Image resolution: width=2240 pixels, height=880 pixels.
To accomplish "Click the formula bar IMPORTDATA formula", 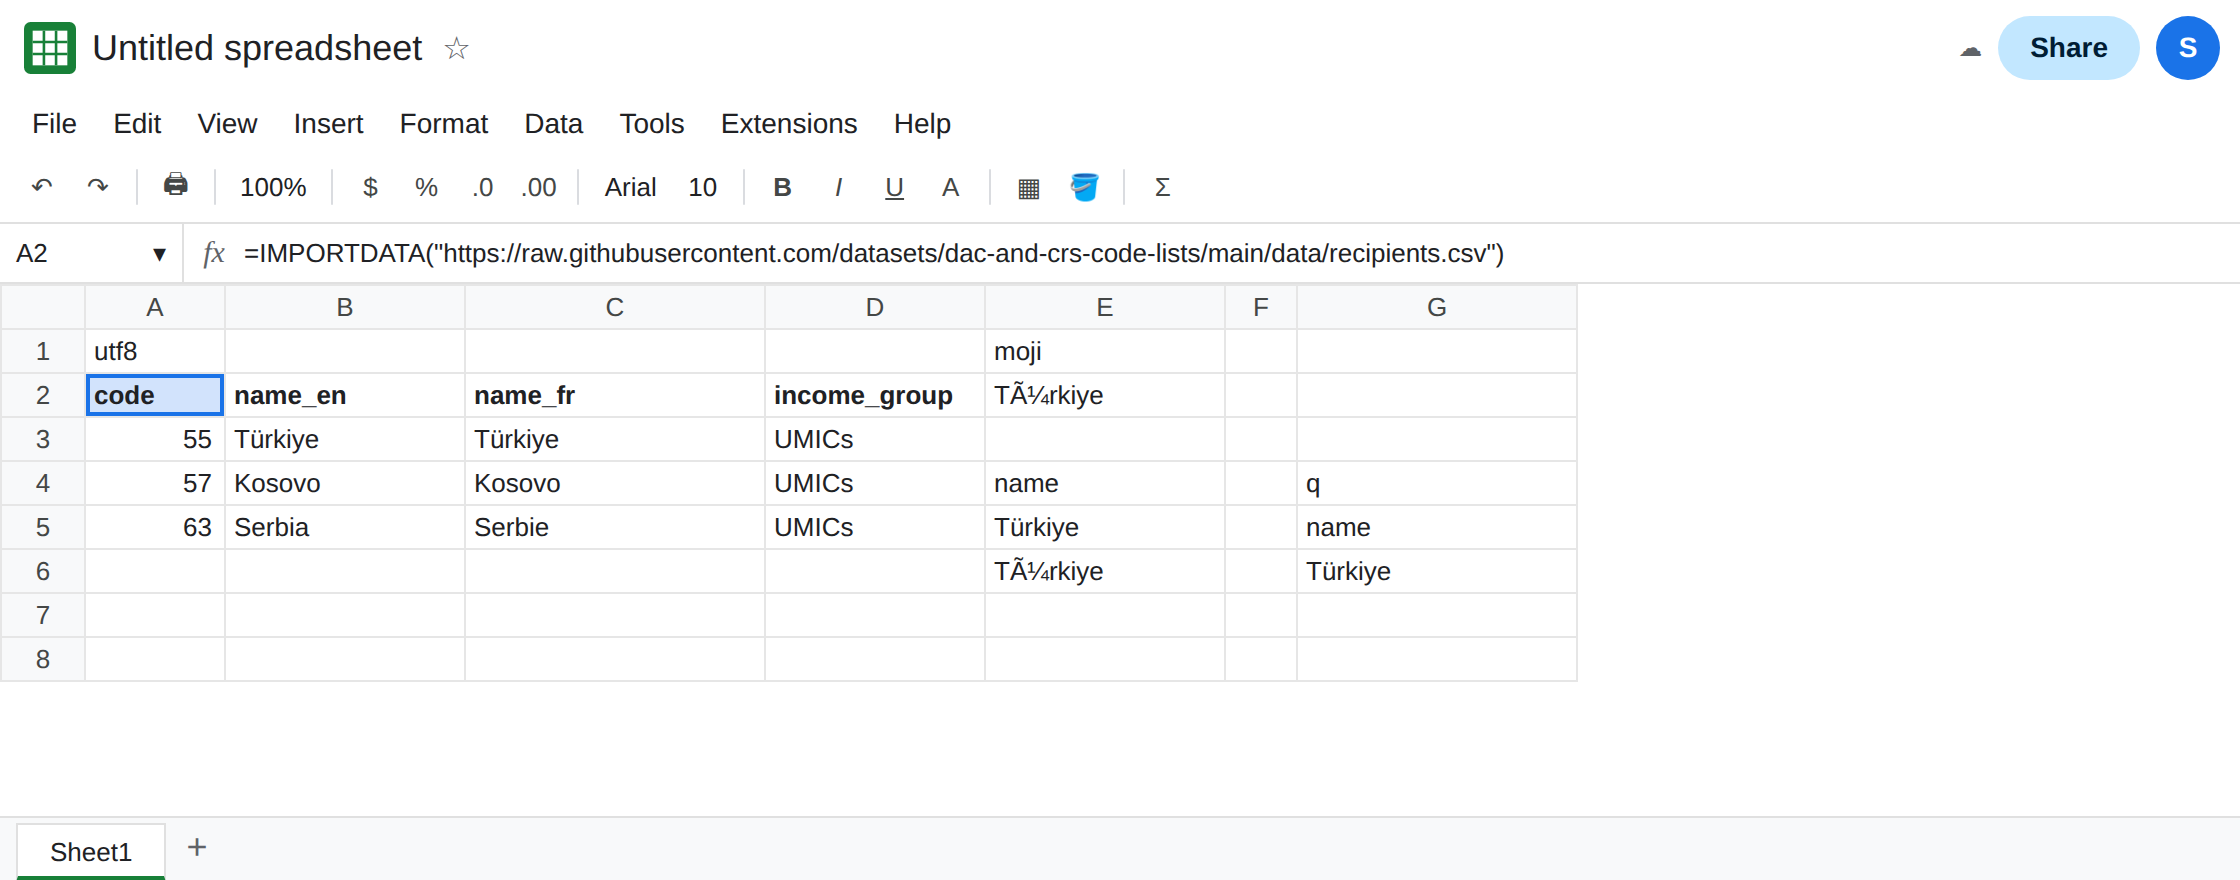I will [x=874, y=253].
